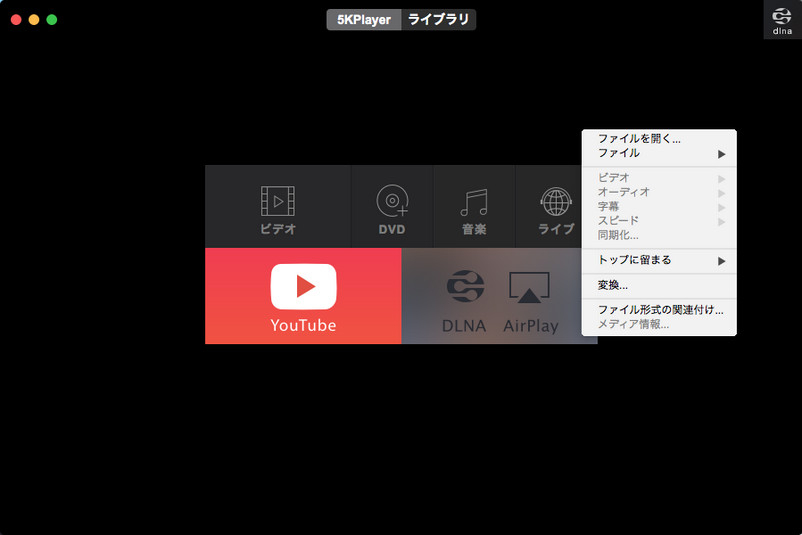802x535 pixels.
Task: Click メディア情報... menu entry
Action: coord(633,324)
